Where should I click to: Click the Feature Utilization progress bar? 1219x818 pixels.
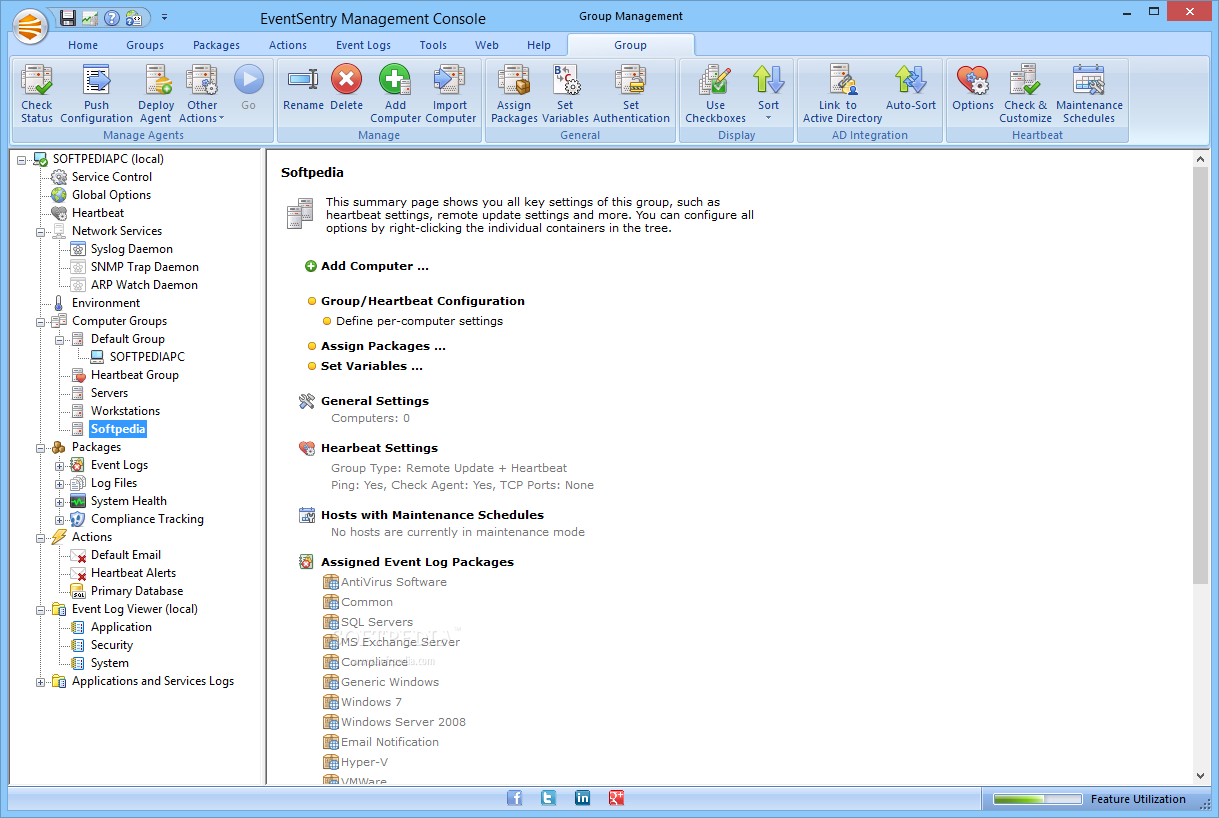(1037, 800)
